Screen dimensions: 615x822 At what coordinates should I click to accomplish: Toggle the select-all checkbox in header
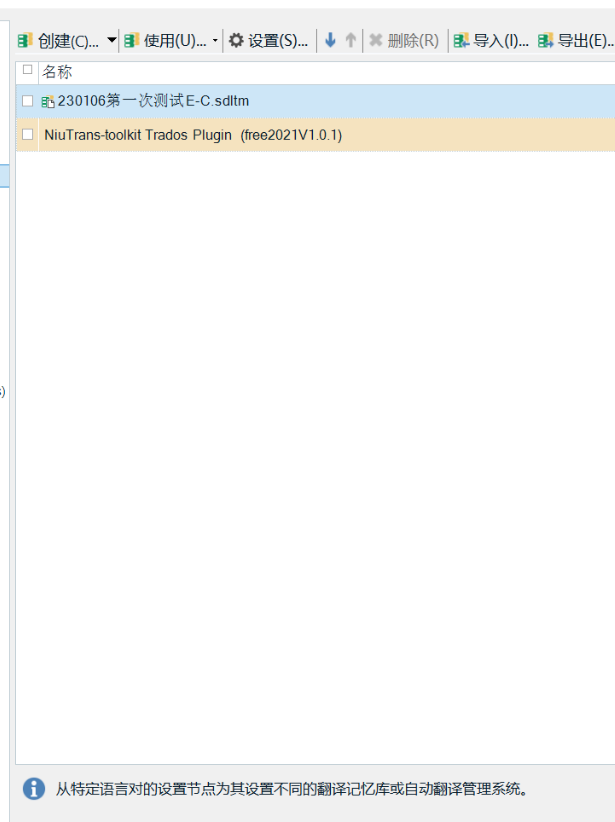tap(28, 70)
